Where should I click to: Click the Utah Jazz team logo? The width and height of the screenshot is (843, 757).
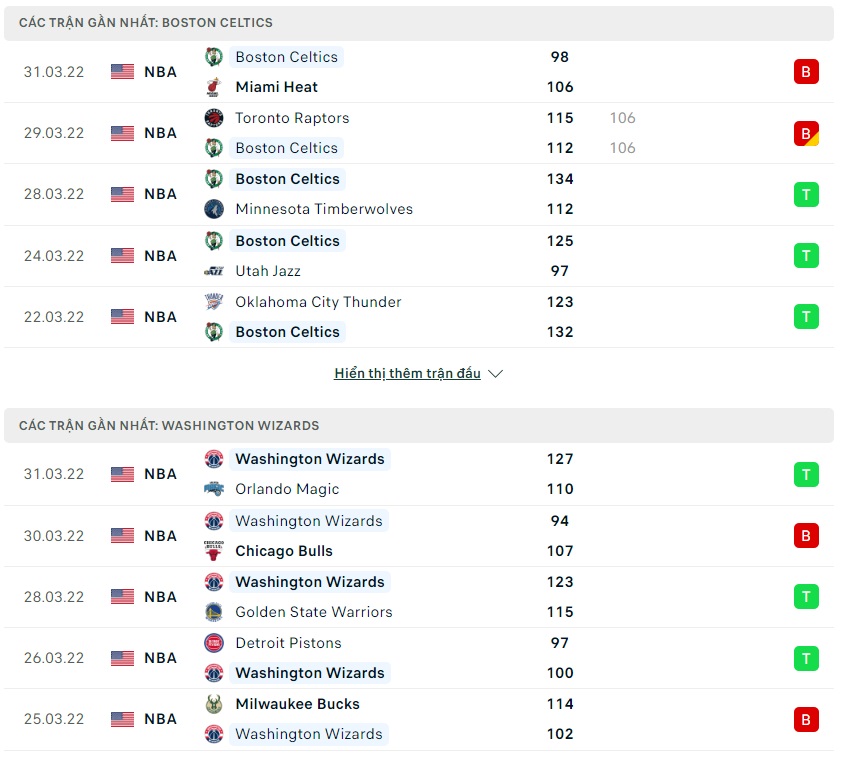coord(213,271)
